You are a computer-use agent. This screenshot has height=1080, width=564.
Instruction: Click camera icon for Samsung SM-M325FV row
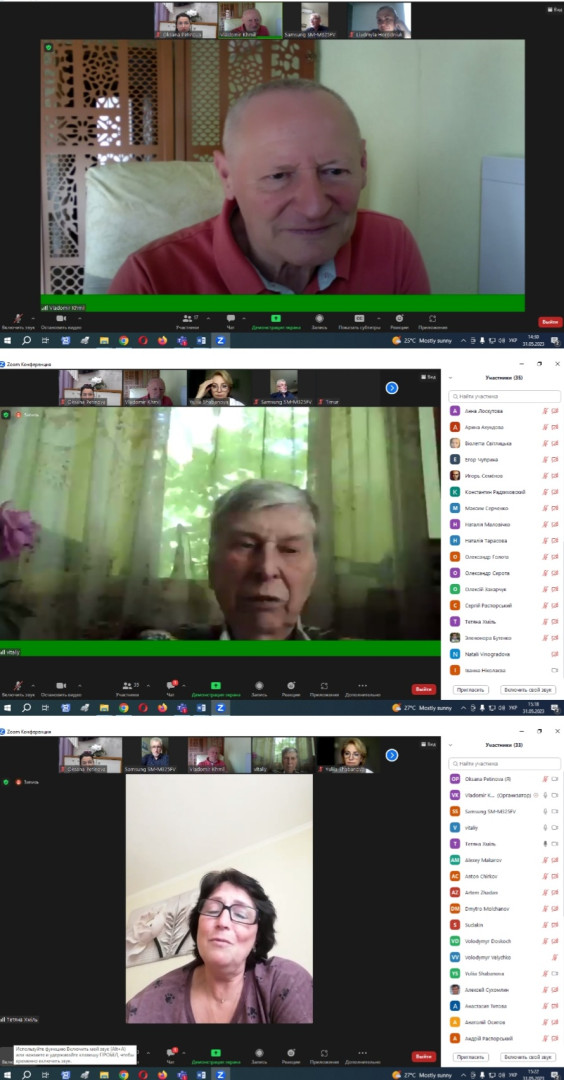point(554,811)
